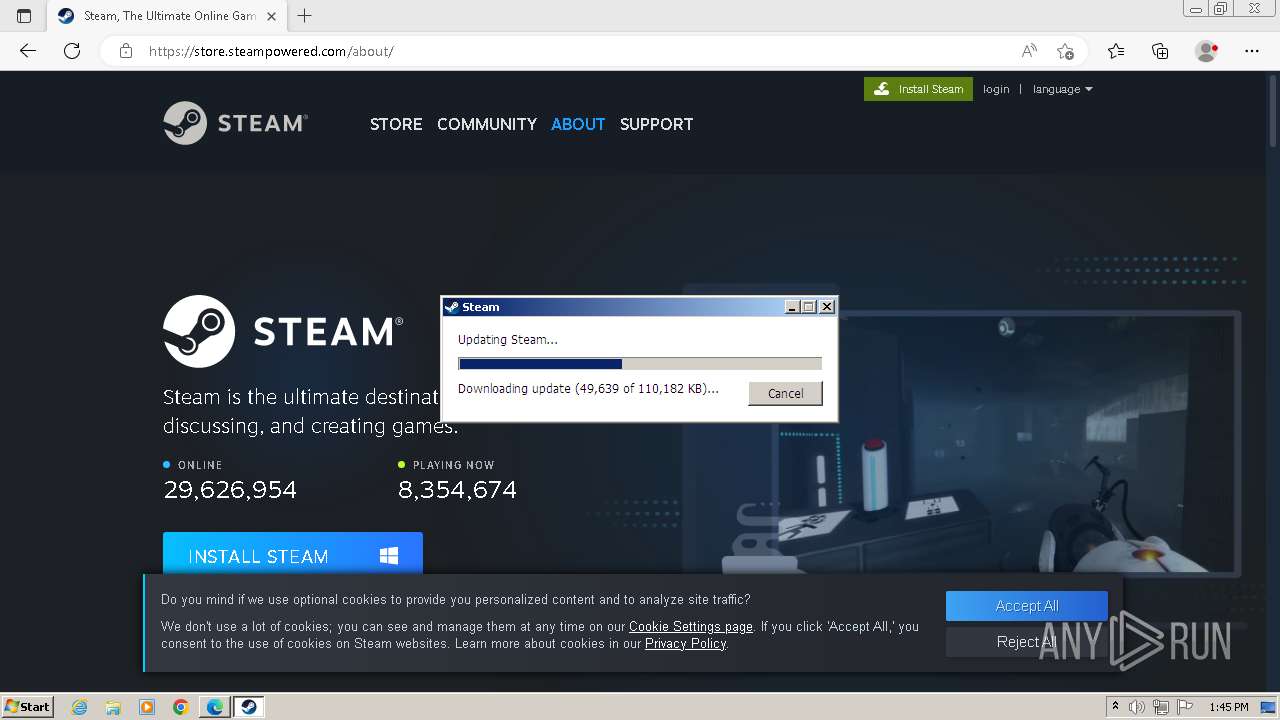Open File Explorer from taskbar
Image resolution: width=1280 pixels, height=720 pixels.
point(113,707)
